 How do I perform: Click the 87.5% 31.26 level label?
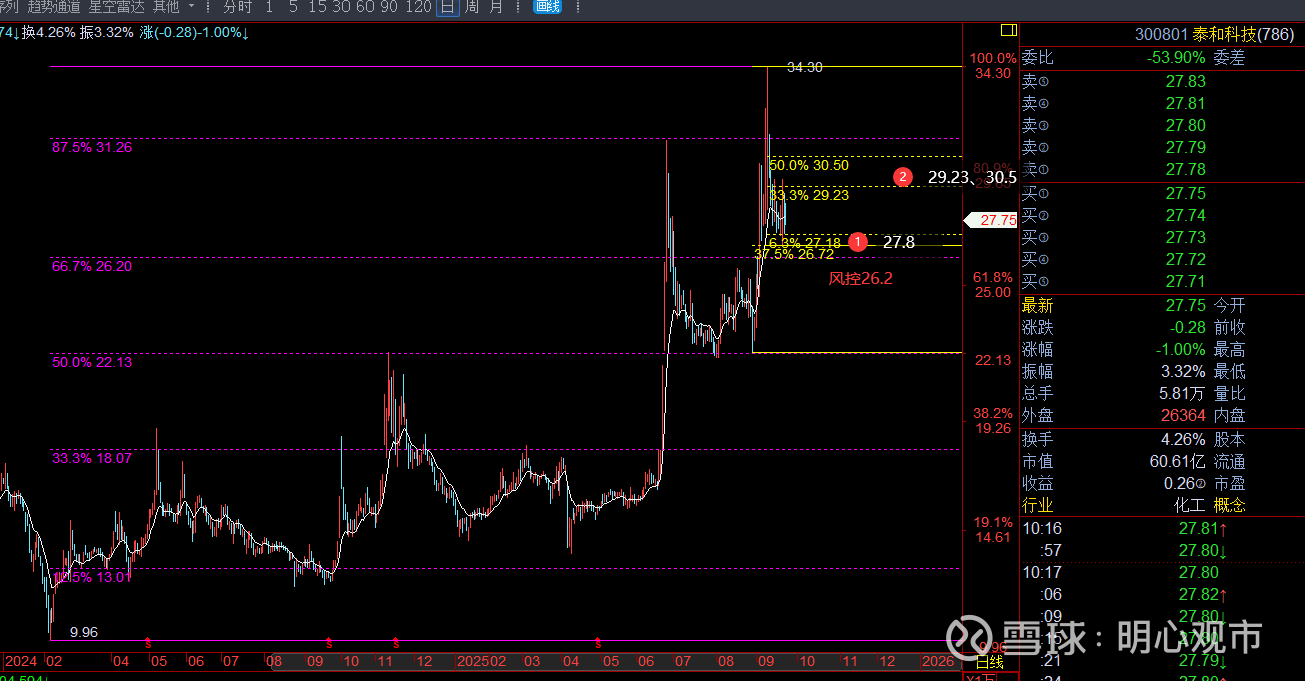point(92,147)
